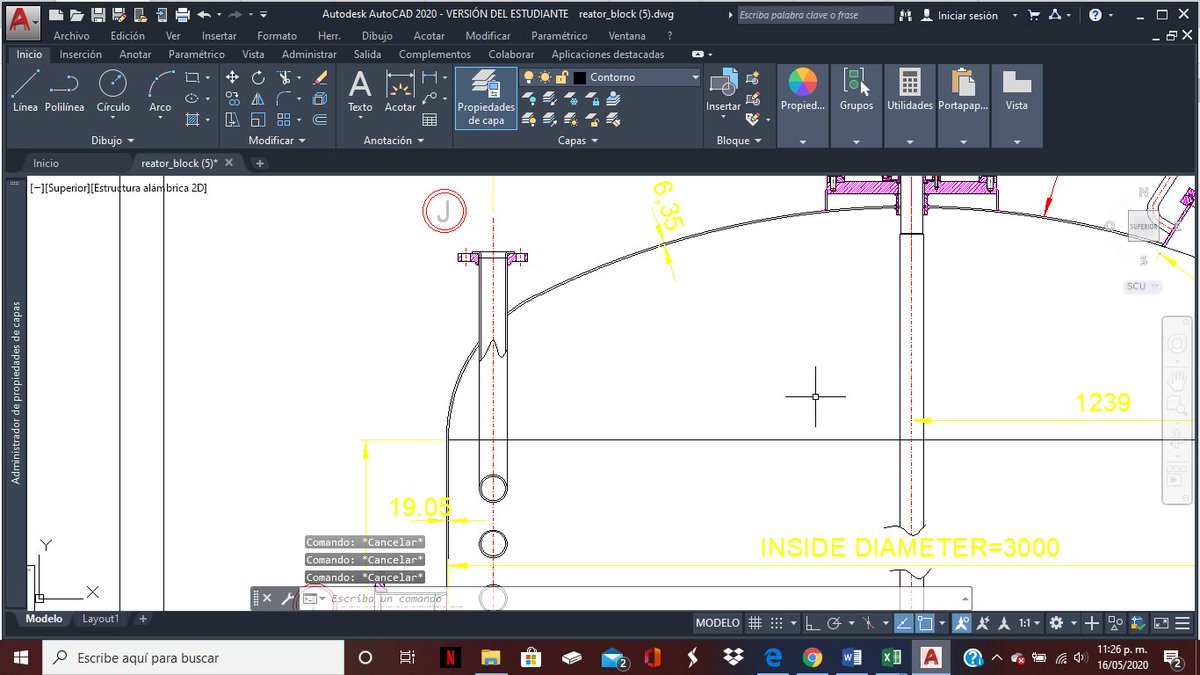This screenshot has width=1200, height=675.
Task: Switch to the Inserción ribbon tab
Action: click(x=81, y=54)
